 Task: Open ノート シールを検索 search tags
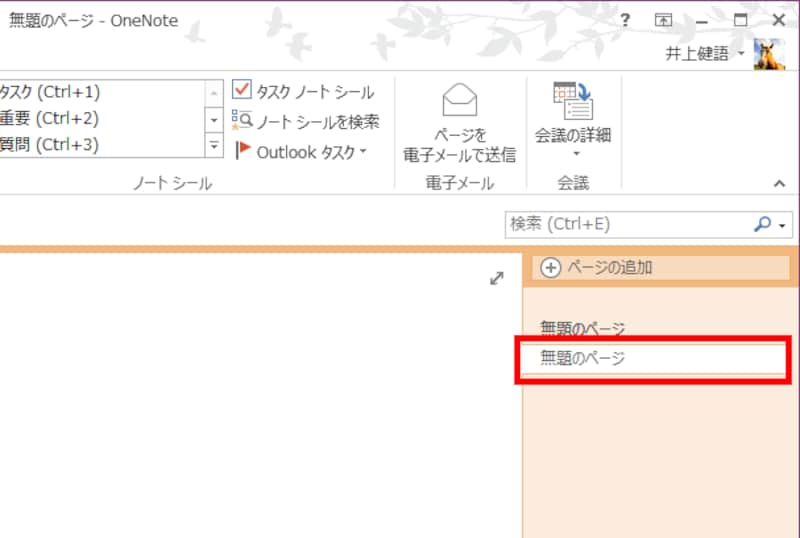coord(306,121)
